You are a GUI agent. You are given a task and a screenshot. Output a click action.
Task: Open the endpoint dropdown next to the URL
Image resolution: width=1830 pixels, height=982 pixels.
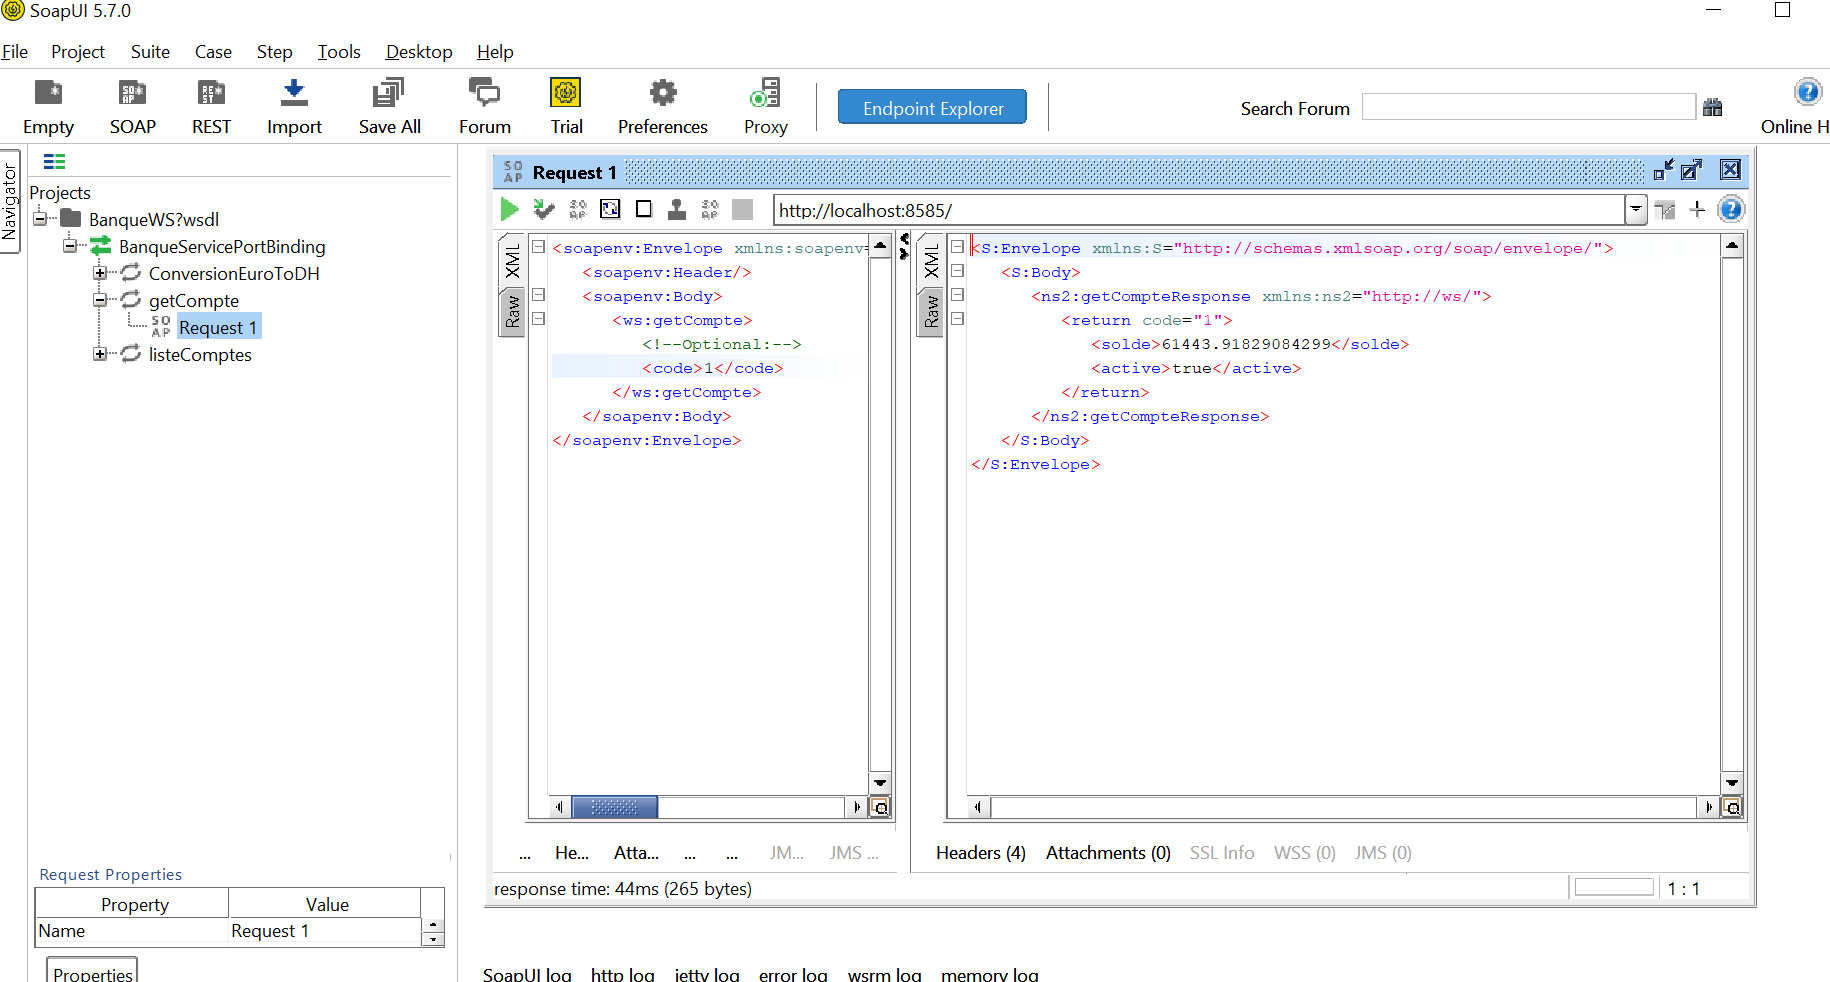coord(1636,210)
